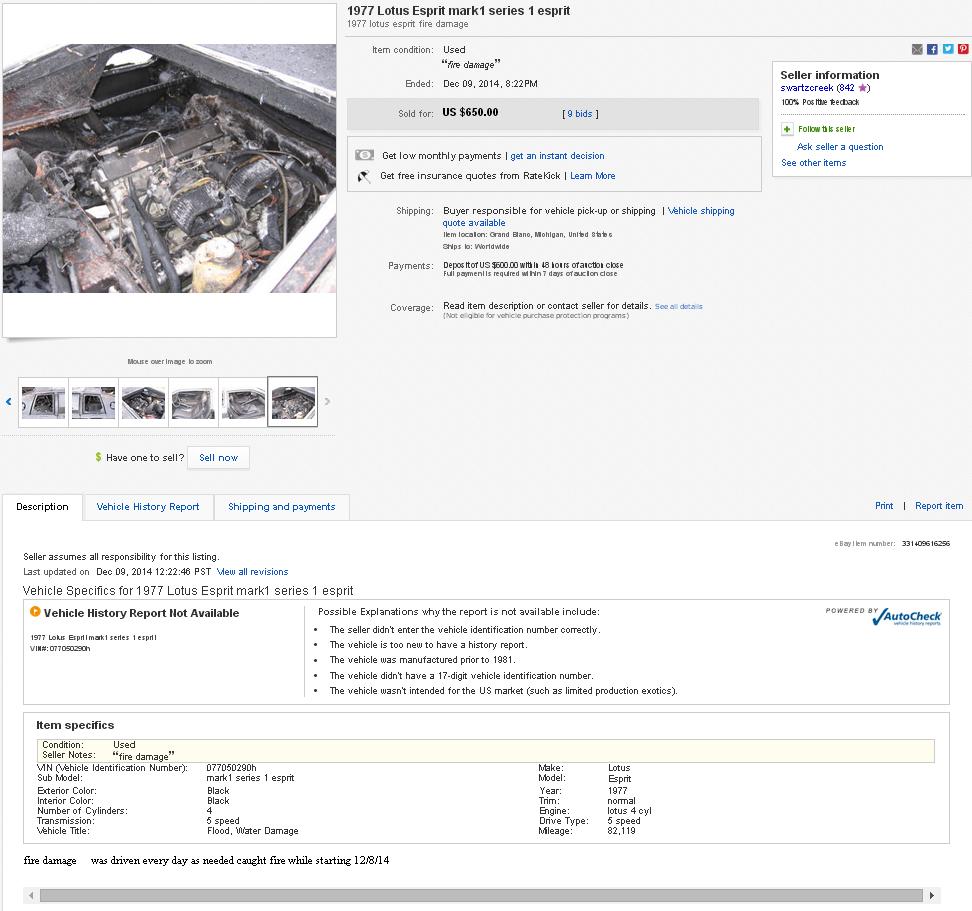
Task: Select fifth thumbnail in gallery
Action: 243,402
